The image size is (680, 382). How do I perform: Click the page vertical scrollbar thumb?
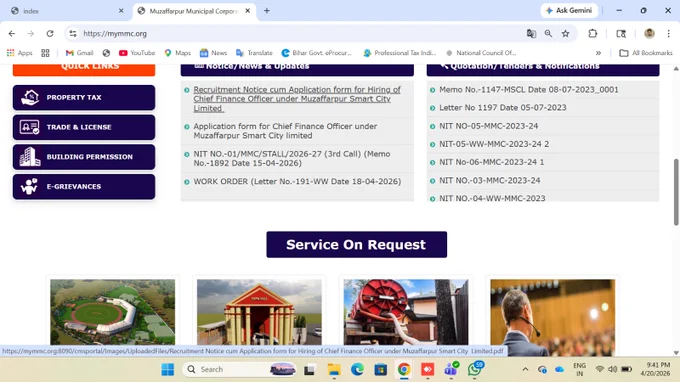[676, 192]
